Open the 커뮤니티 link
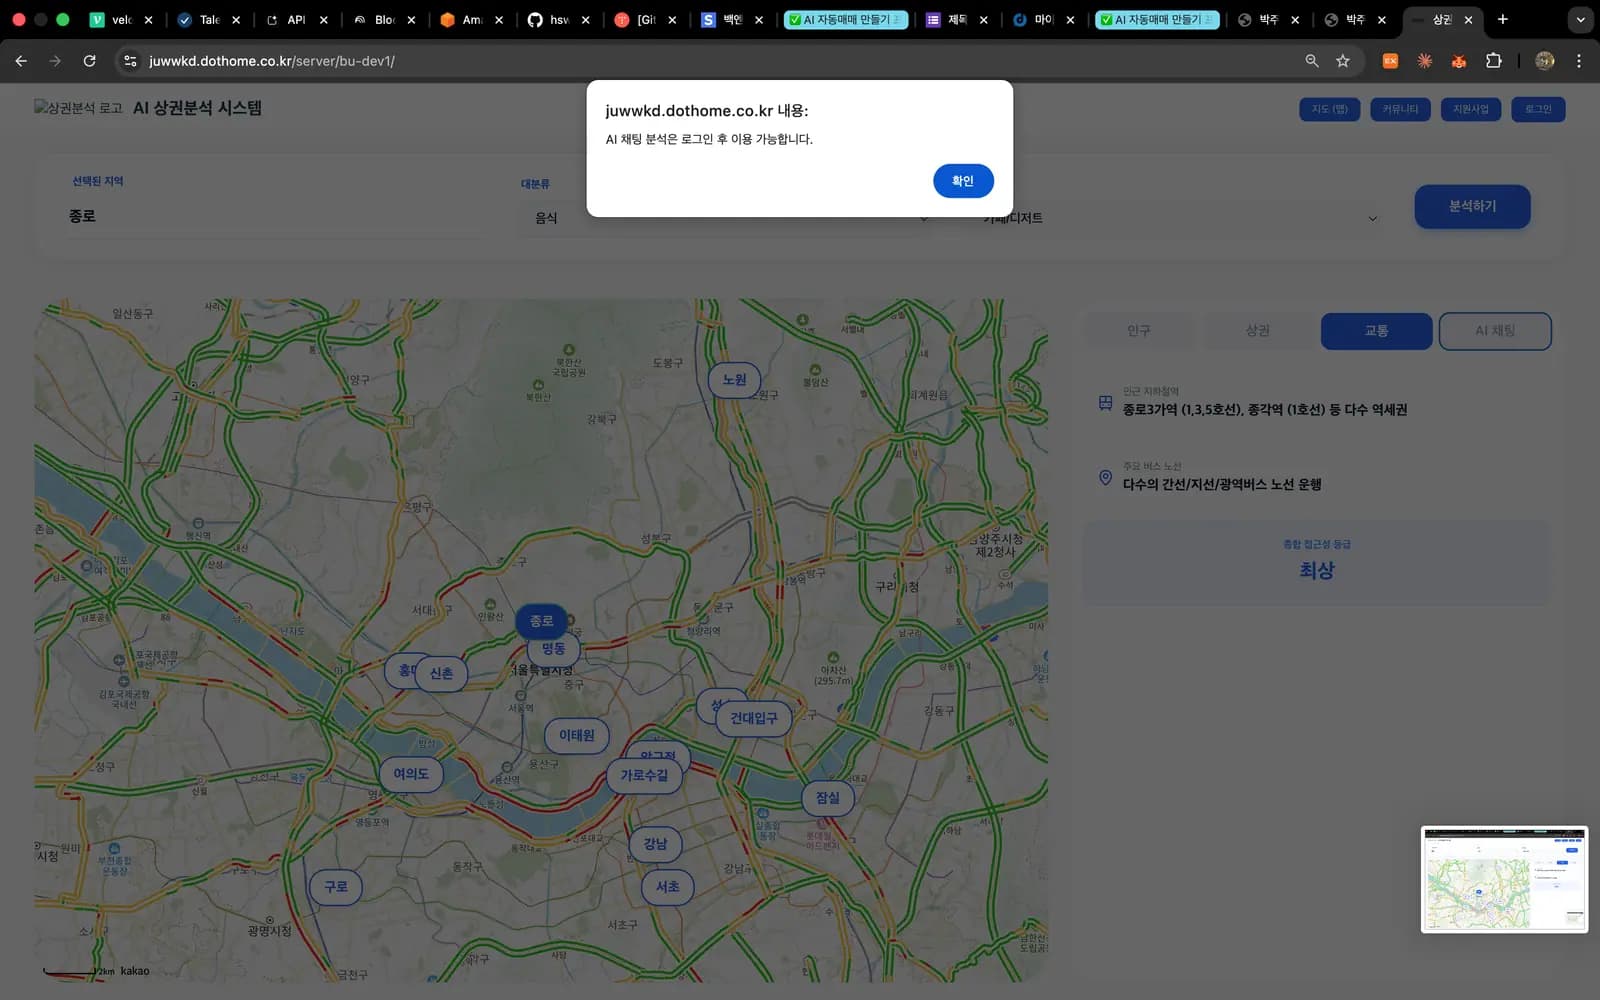1600x1000 pixels. pos(1400,109)
